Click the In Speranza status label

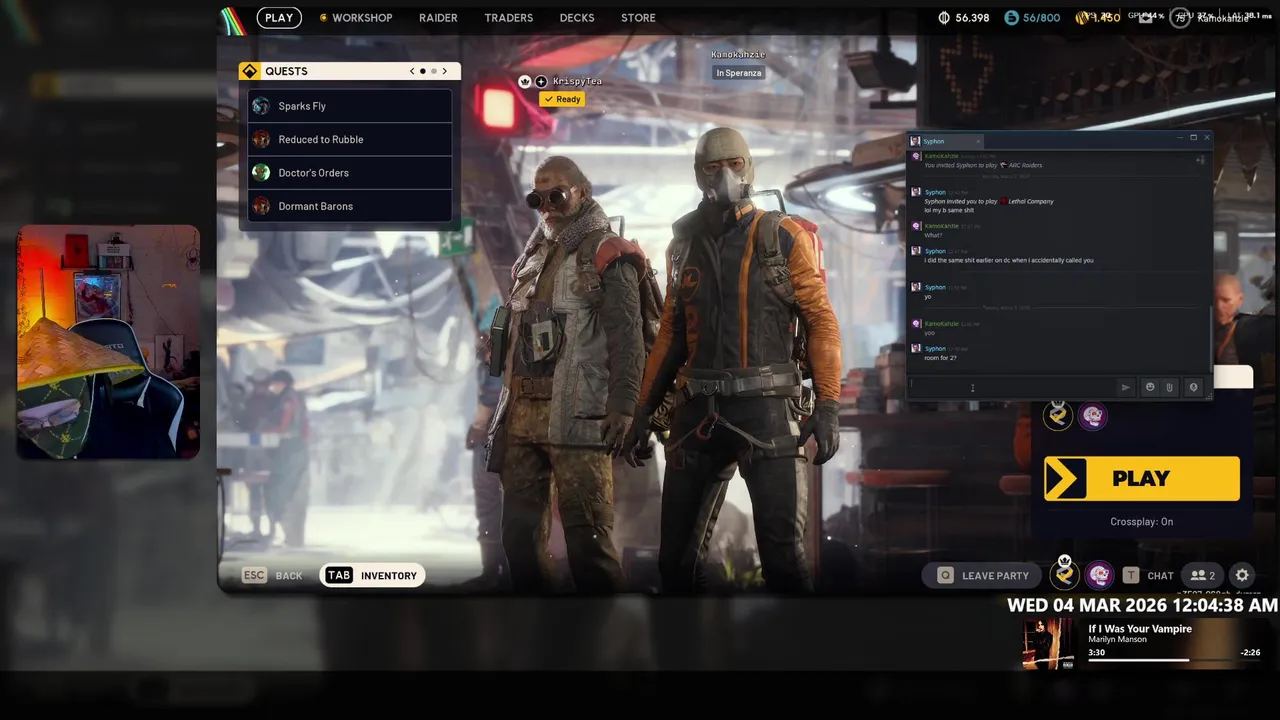739,73
